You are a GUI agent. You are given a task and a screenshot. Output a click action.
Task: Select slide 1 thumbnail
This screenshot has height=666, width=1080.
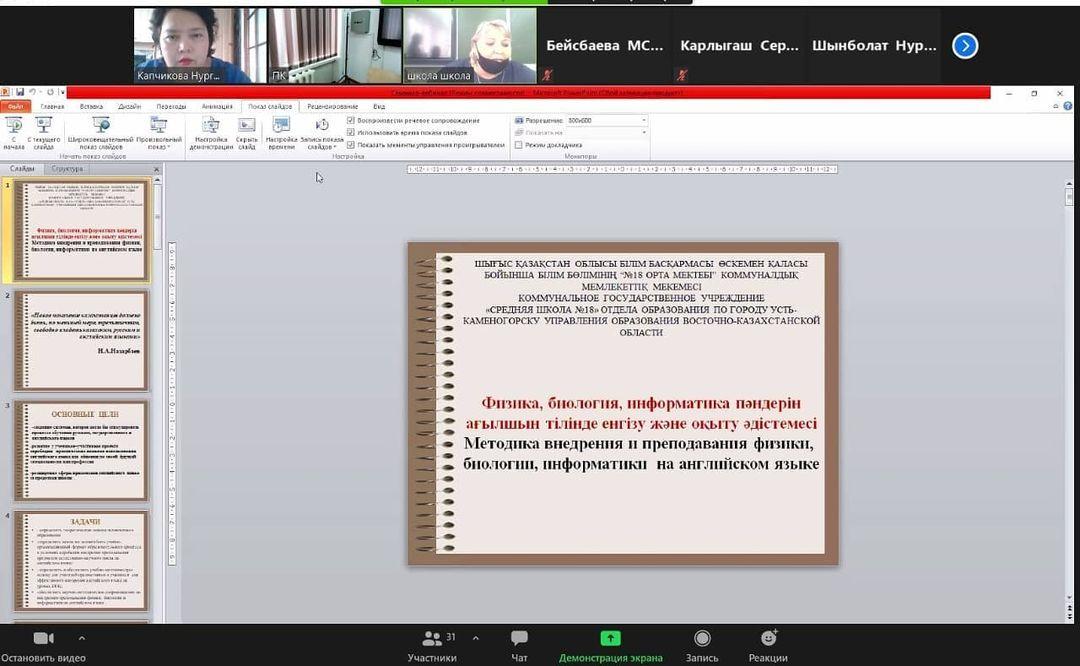point(81,230)
